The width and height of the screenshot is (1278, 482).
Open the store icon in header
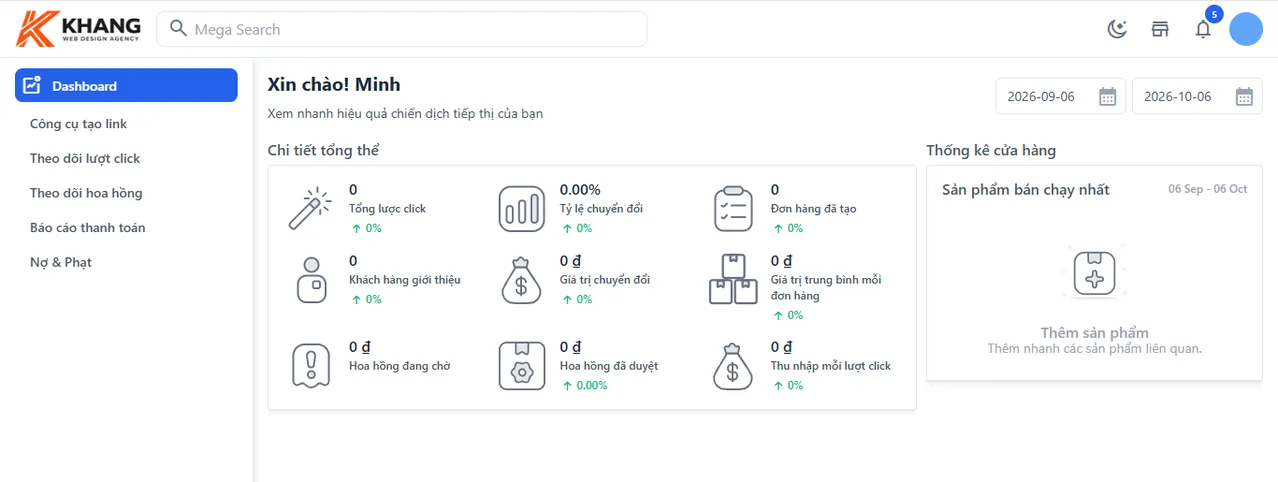(x=1160, y=29)
